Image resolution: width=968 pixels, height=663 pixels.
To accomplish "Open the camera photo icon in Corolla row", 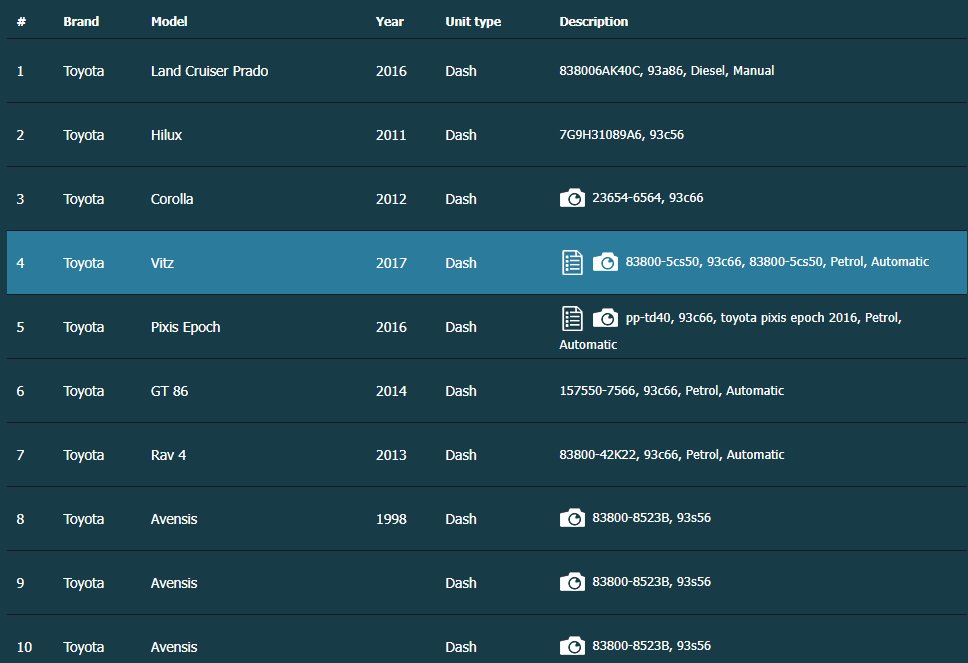I will (x=572, y=198).
